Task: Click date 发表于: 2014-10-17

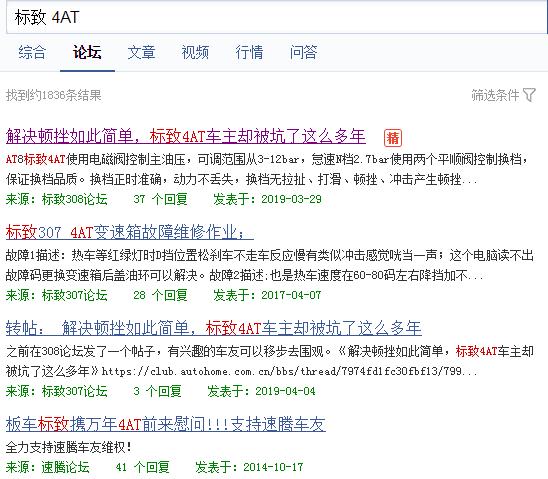Action: pos(250,467)
